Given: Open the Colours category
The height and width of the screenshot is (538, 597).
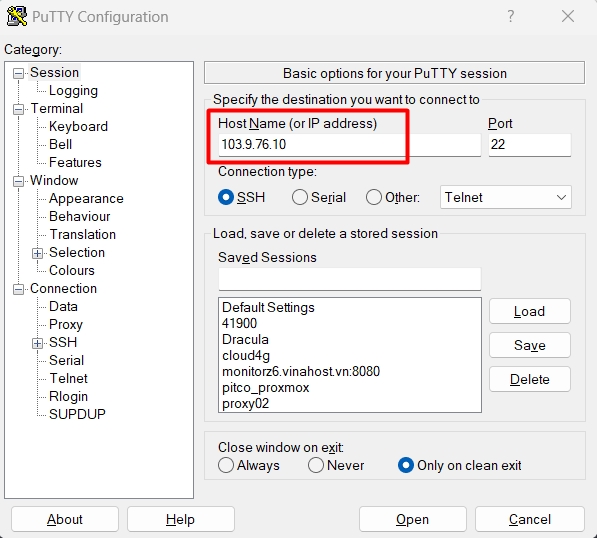Looking at the screenshot, I should [72, 270].
